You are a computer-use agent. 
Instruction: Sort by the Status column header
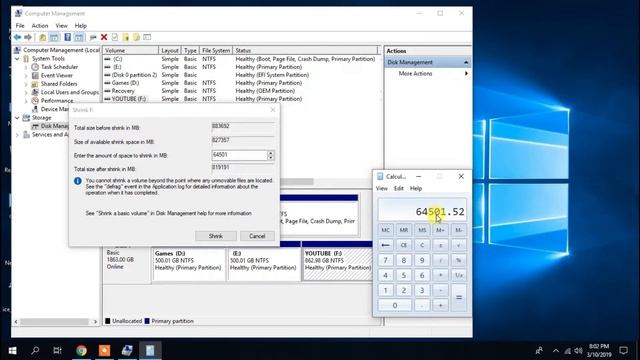click(305, 51)
